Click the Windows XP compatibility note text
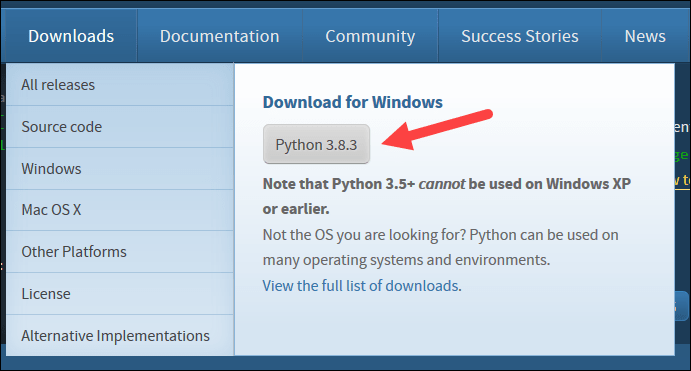This screenshot has width=691, height=371. pyautogui.click(x=446, y=196)
